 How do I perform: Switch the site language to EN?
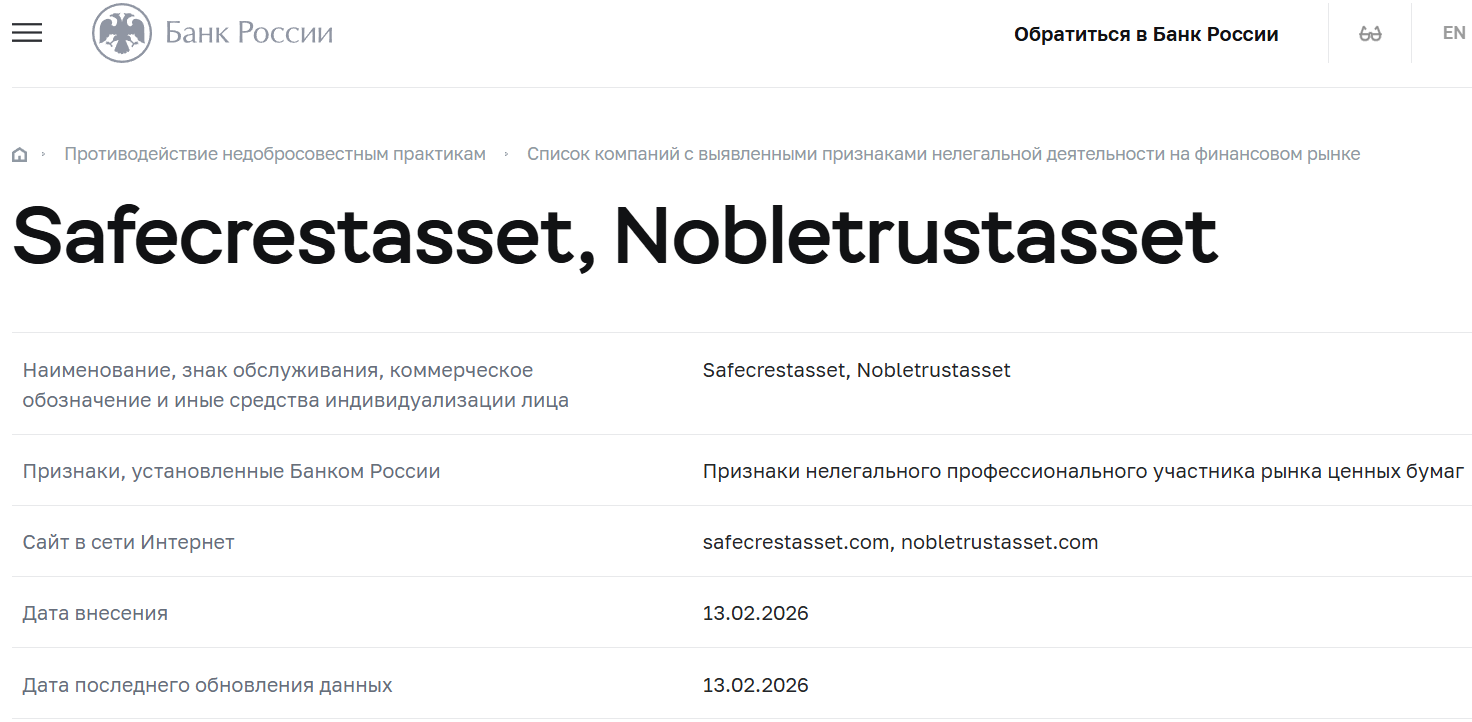coord(1452,32)
